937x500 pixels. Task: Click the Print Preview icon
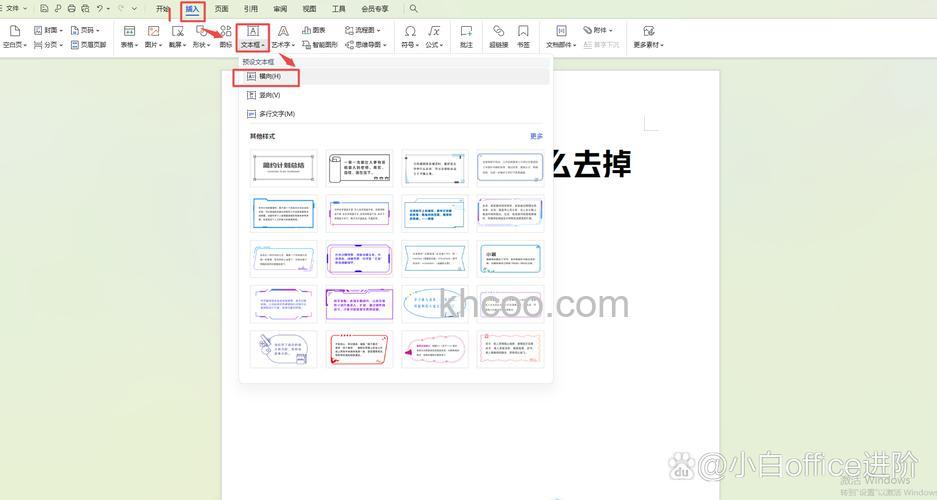(x=85, y=8)
